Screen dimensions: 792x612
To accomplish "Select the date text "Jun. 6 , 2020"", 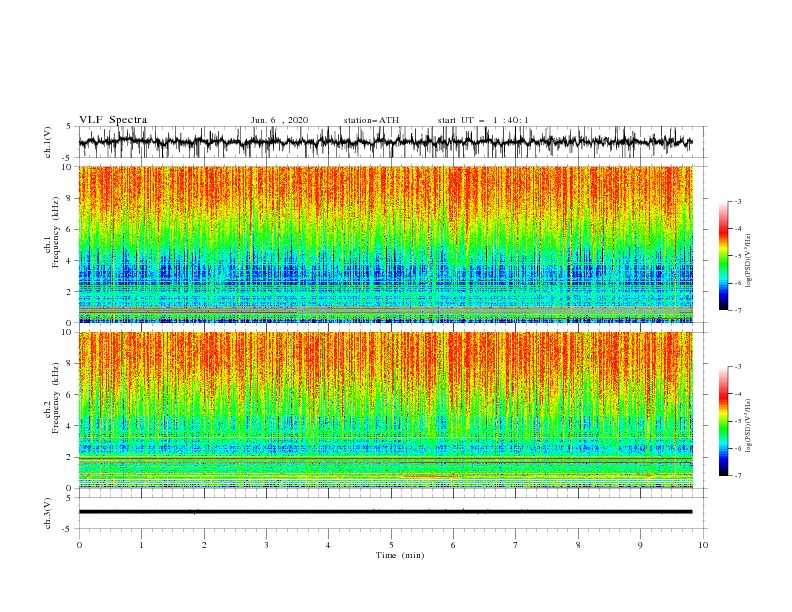I will (x=279, y=120).
